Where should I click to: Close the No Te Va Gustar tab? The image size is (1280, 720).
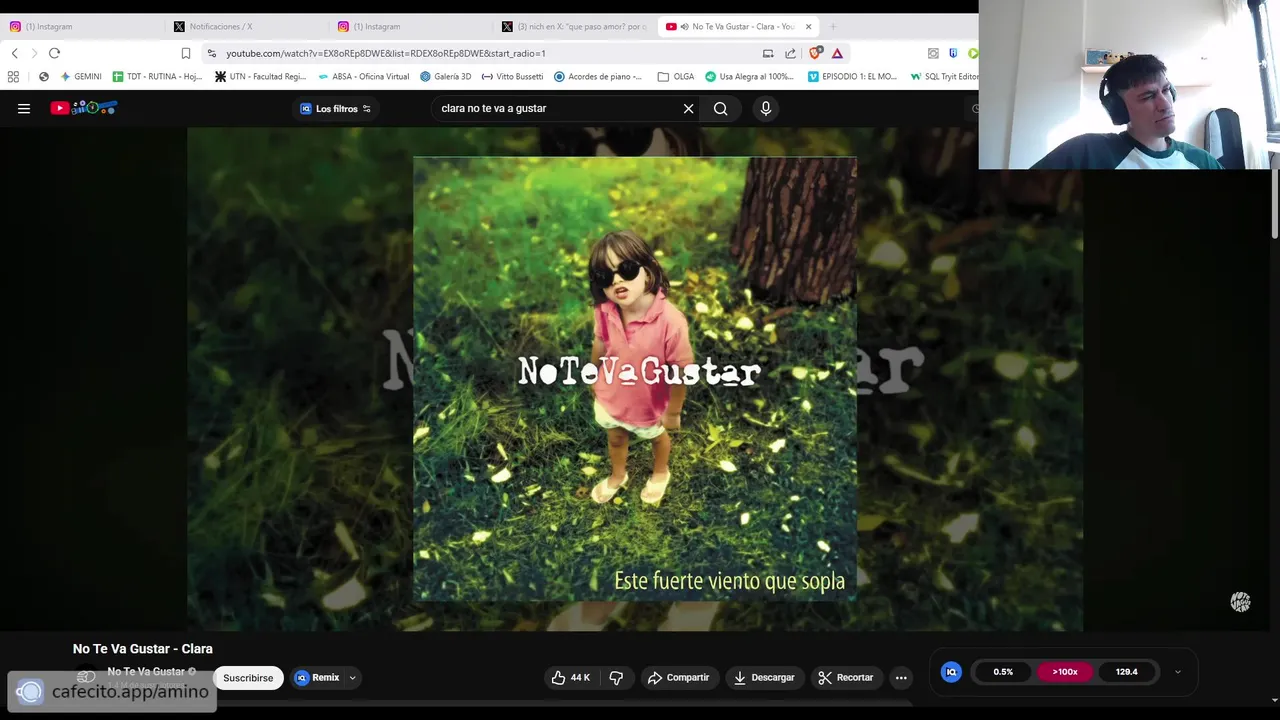pyautogui.click(x=808, y=26)
